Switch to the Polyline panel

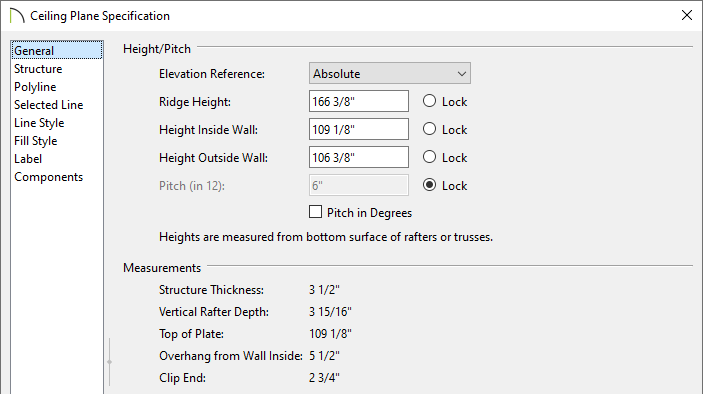pyautogui.click(x=35, y=87)
